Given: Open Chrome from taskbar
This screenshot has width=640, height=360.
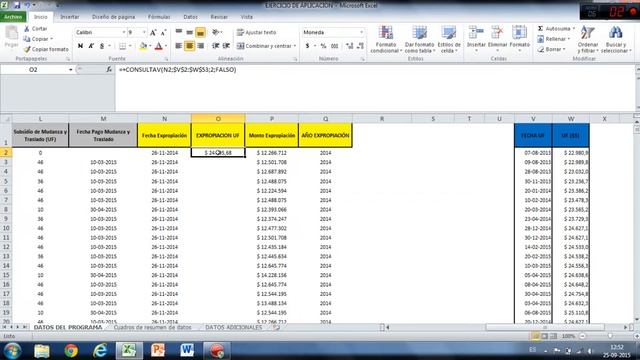Looking at the screenshot, I should 71,351.
